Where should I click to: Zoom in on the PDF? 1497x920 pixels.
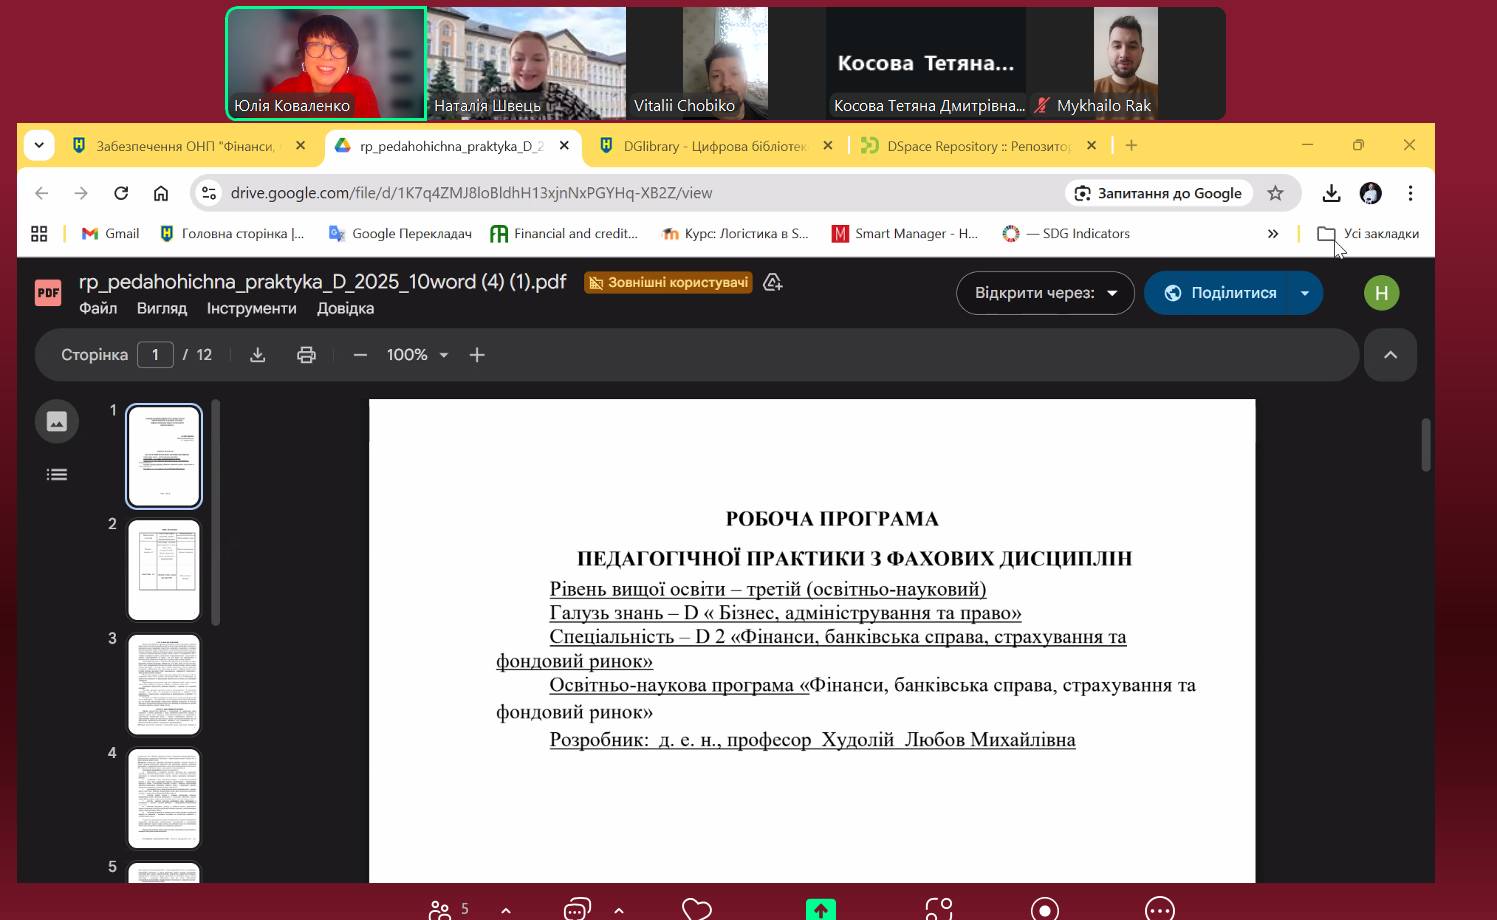[477, 355]
